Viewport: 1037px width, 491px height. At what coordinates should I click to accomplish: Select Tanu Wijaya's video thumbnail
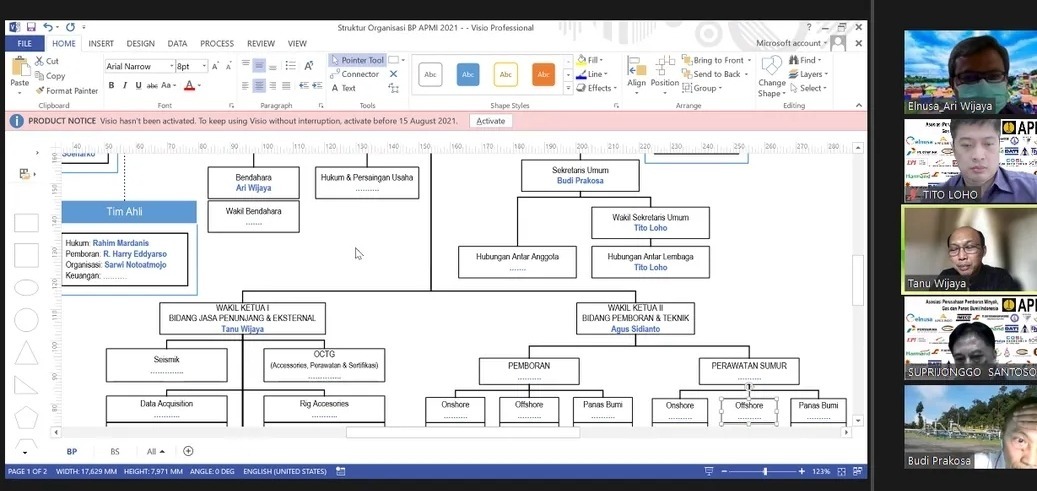point(969,249)
